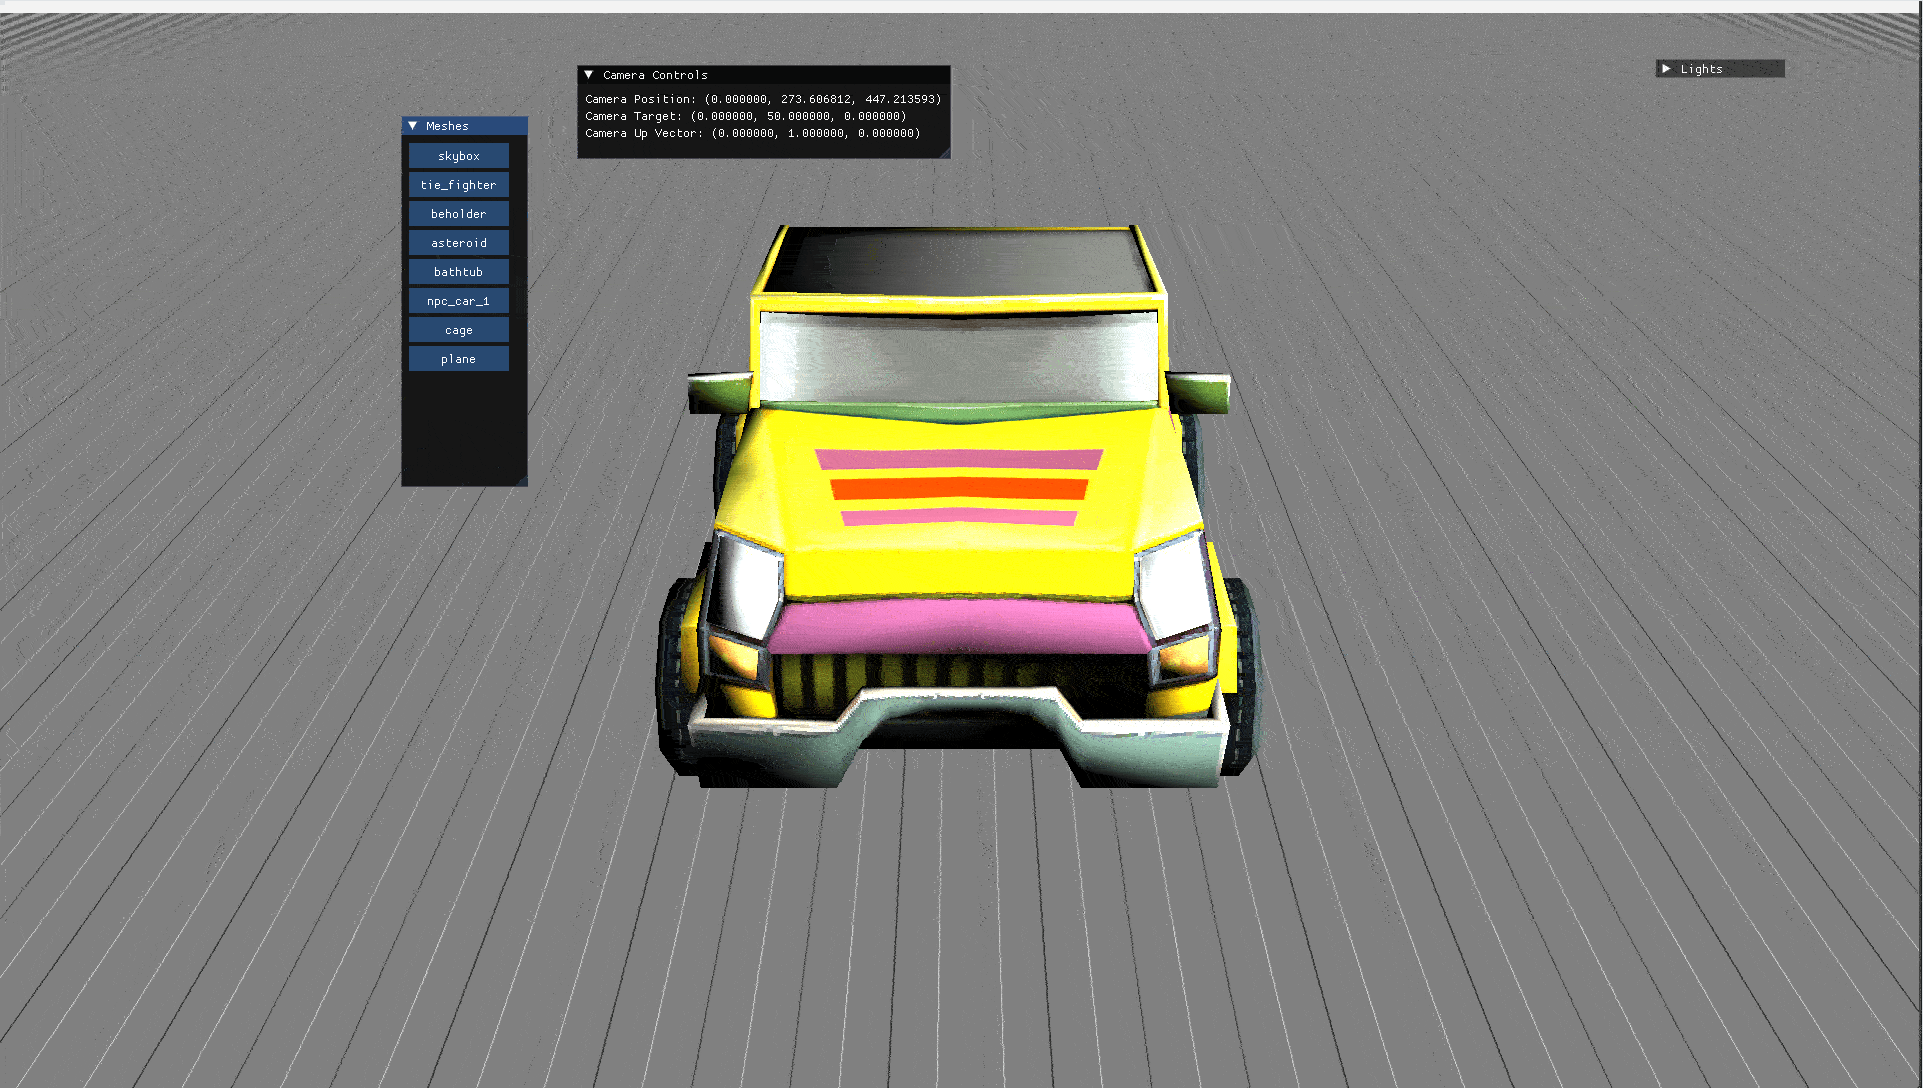
Task: Click the Camera Controls title text
Action: [x=655, y=75]
